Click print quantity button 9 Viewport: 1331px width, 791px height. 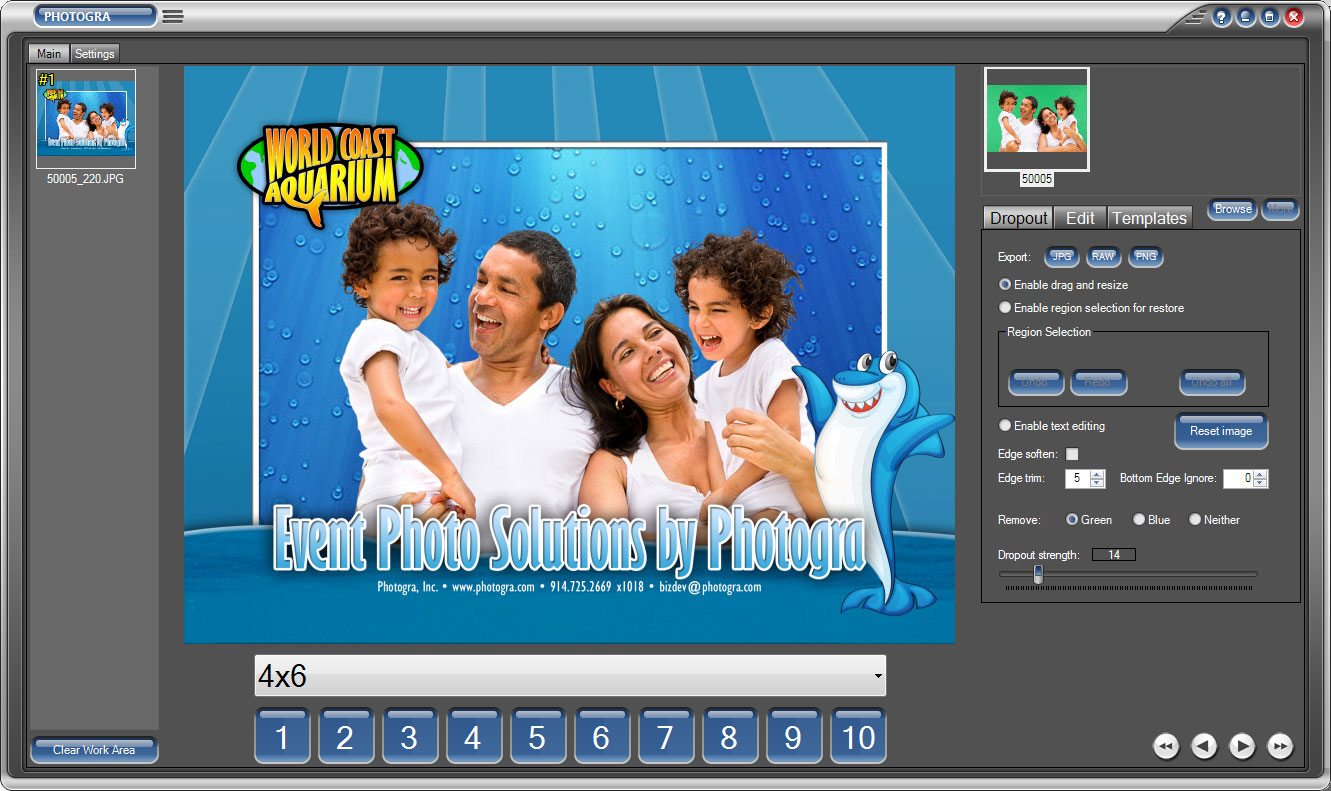click(794, 737)
